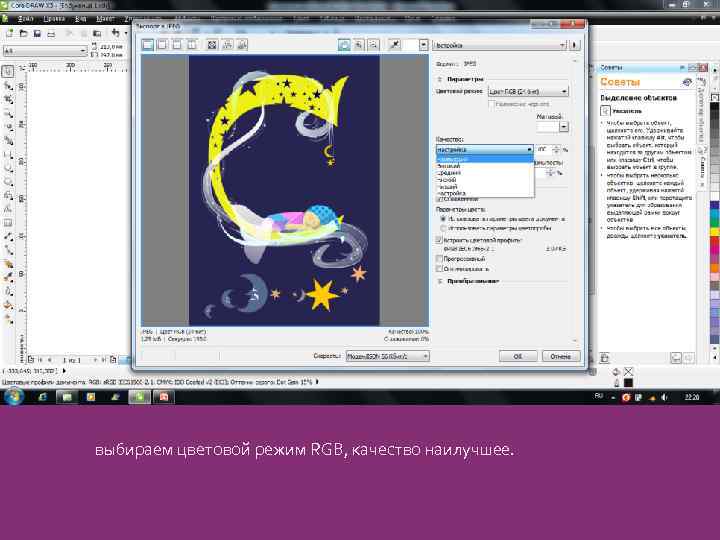Open the 'Макет' menu in CorelDRAW
The width and height of the screenshot is (720, 540).
105,19
